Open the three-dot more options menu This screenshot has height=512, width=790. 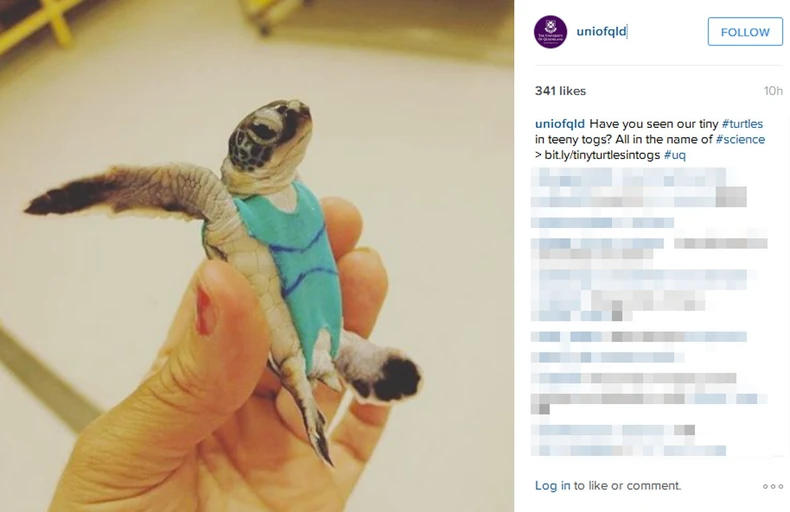(773, 486)
